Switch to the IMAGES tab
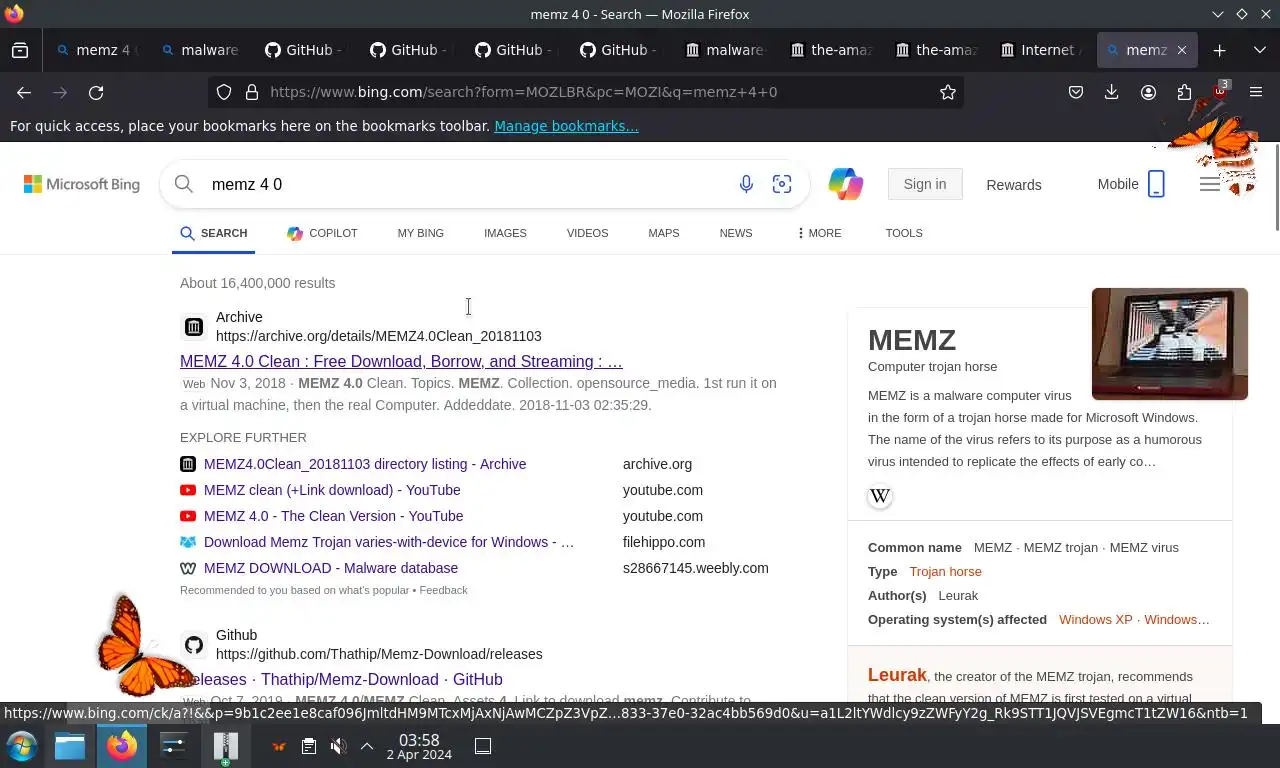This screenshot has height=768, width=1280. pos(505,233)
